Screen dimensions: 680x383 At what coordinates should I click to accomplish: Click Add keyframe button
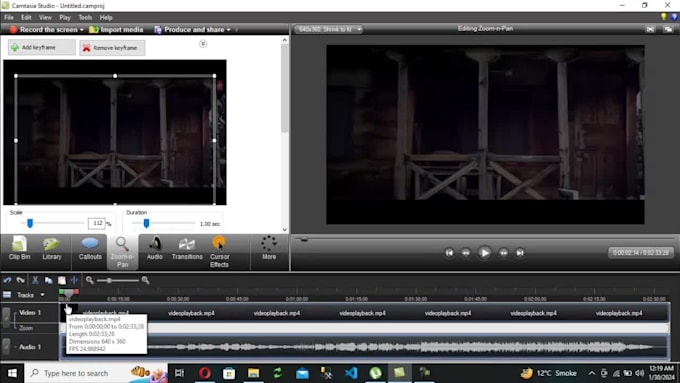[41, 47]
